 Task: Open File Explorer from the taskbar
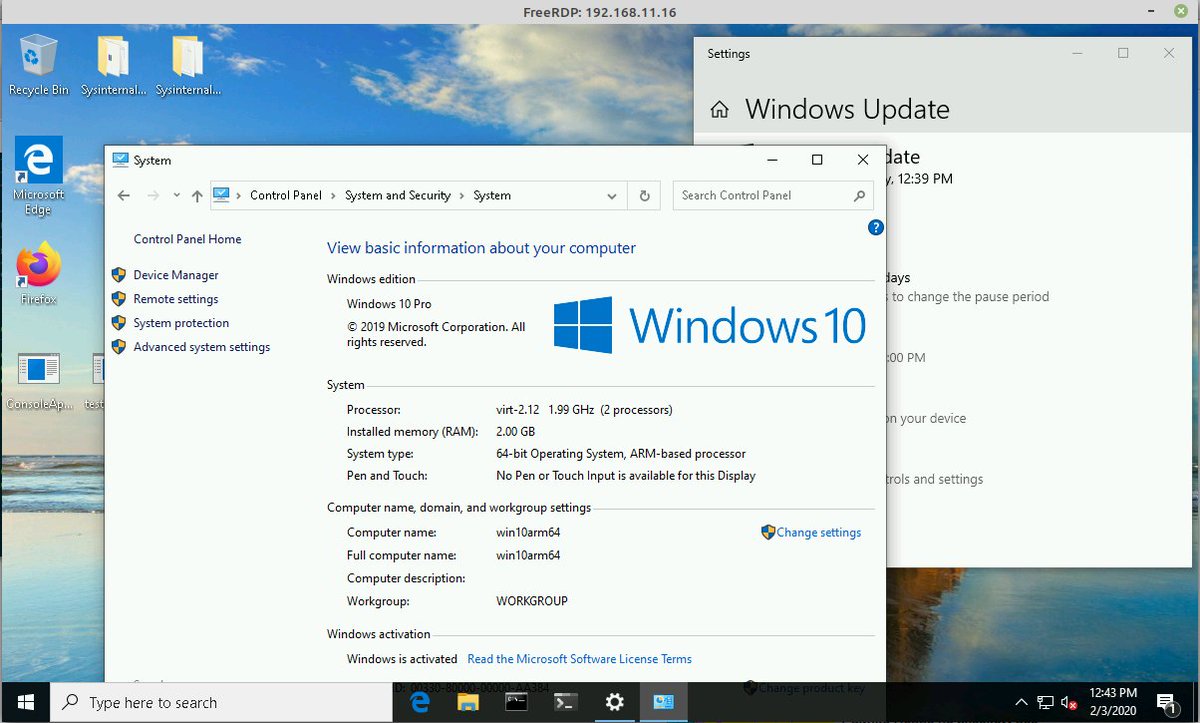coord(468,702)
